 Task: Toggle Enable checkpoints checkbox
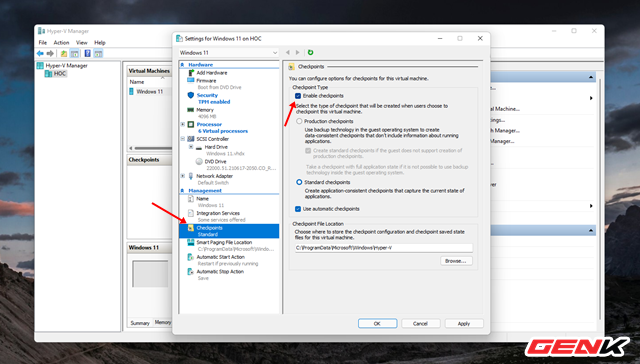click(x=298, y=96)
